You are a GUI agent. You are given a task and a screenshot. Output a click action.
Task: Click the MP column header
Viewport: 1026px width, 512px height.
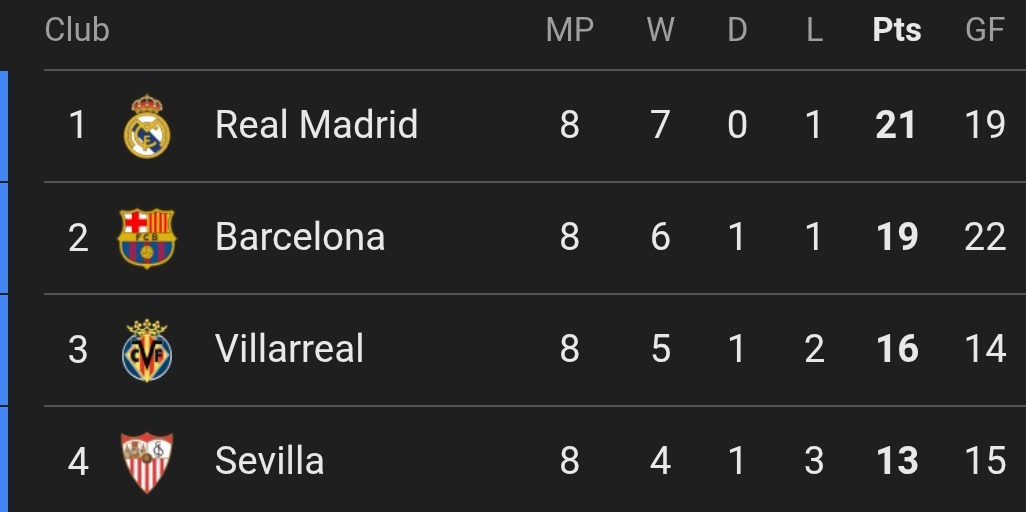(x=570, y=30)
